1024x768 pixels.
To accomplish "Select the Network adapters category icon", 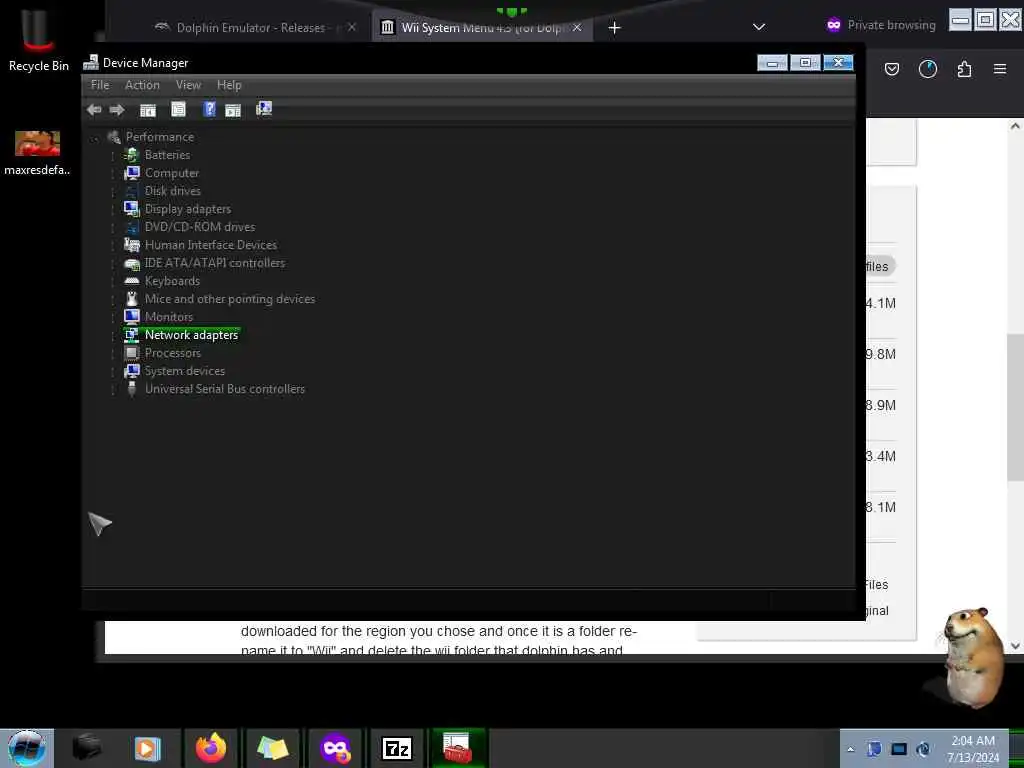I will [x=132, y=334].
